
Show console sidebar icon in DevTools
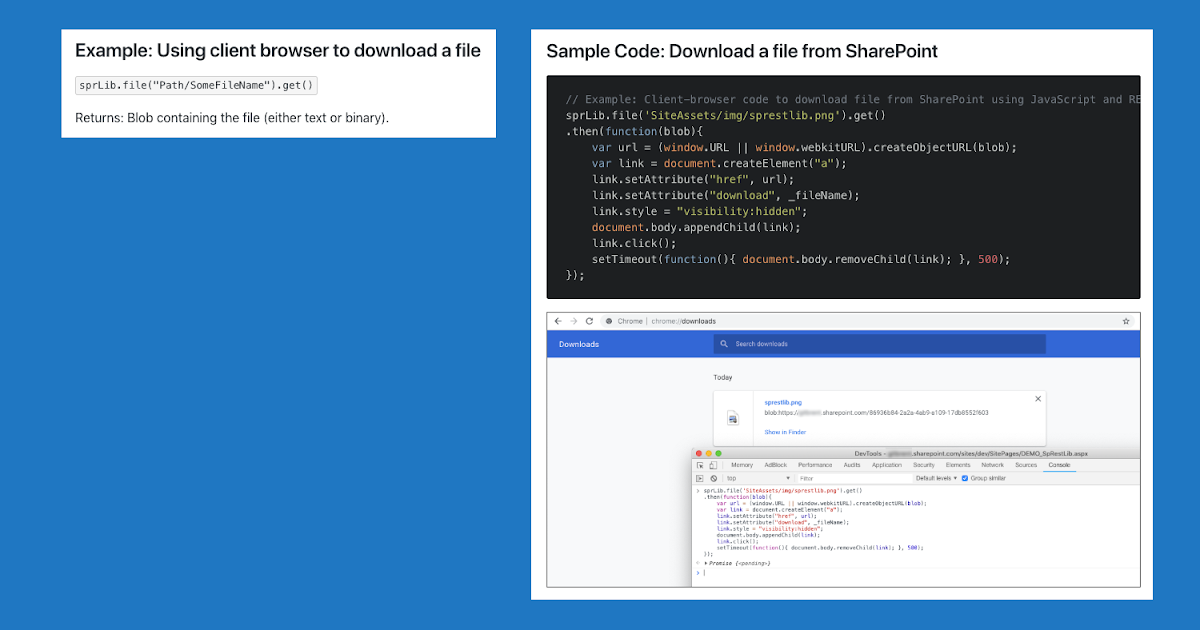click(699, 478)
